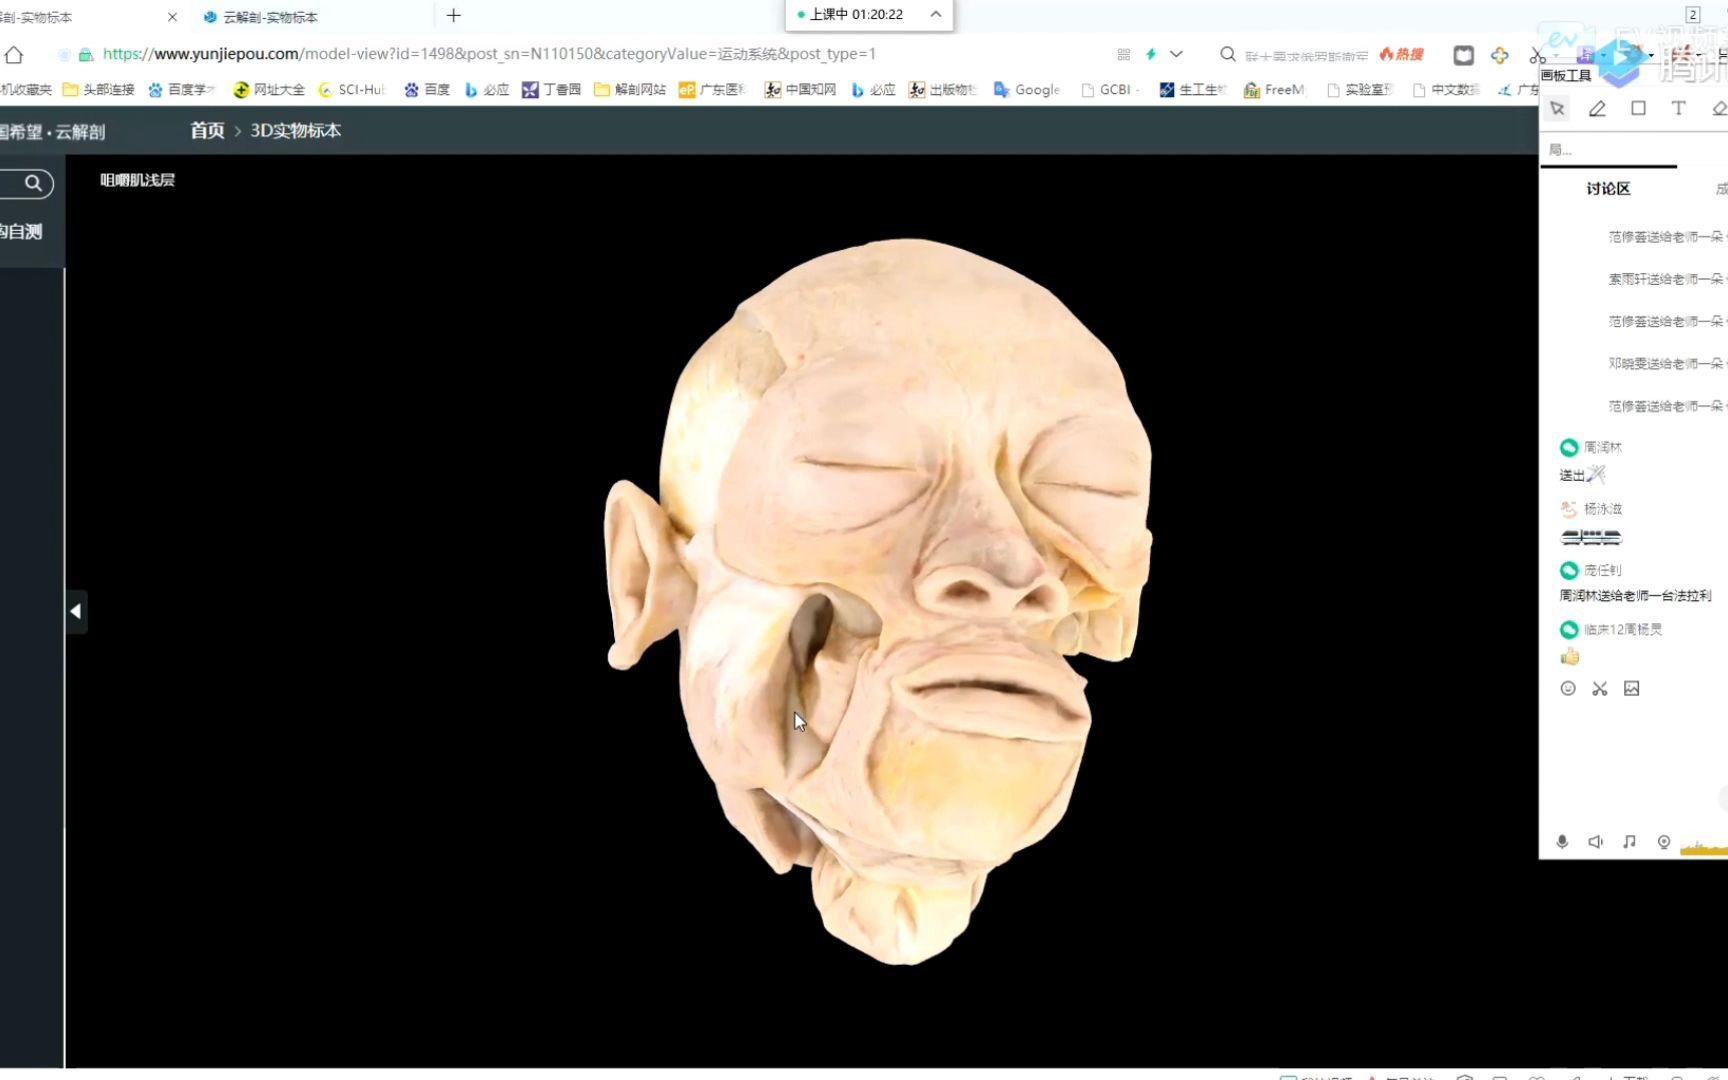The image size is (1728, 1080).
Task: Open the GCBI bookmark
Action: point(1110,89)
